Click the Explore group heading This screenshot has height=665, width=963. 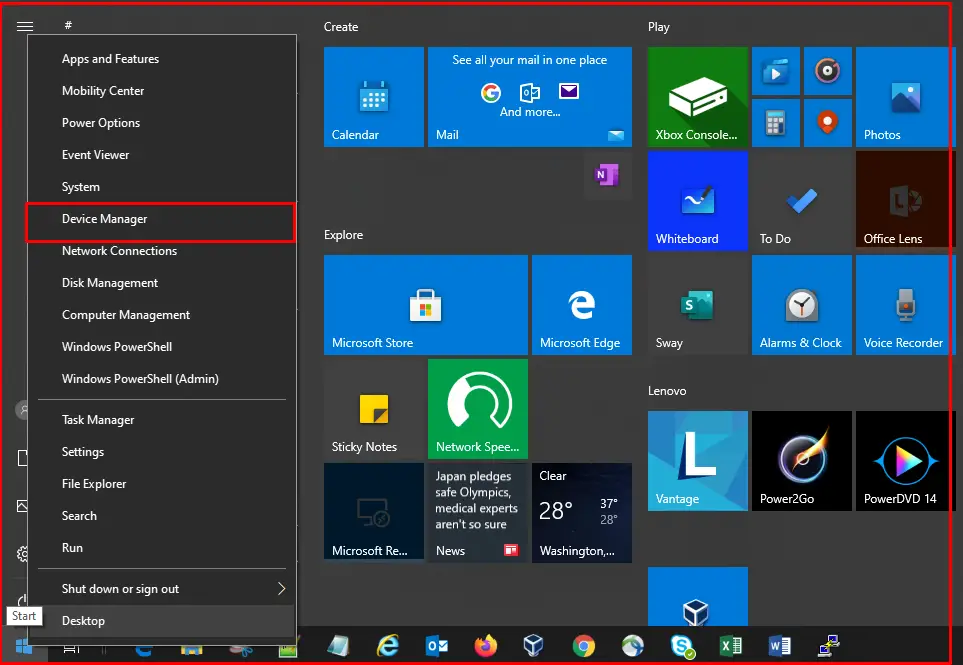click(x=343, y=235)
